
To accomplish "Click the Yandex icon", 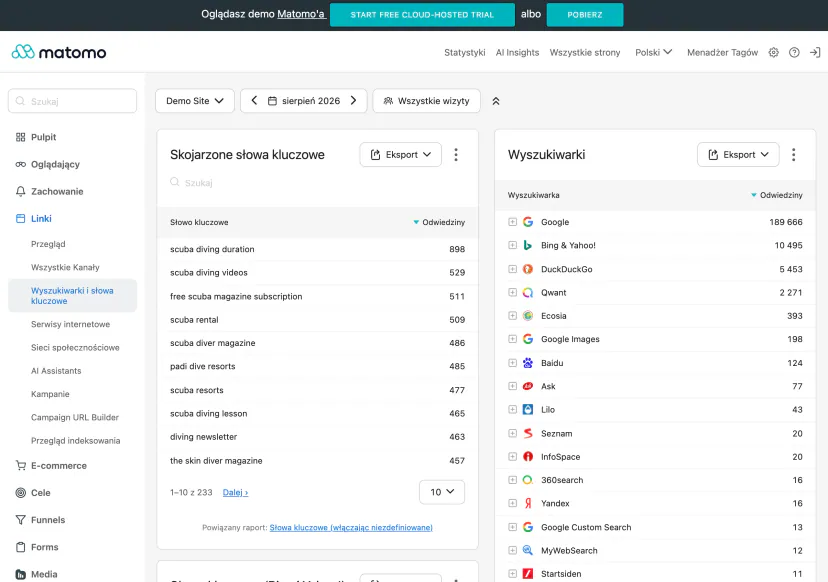I will click(x=528, y=503).
